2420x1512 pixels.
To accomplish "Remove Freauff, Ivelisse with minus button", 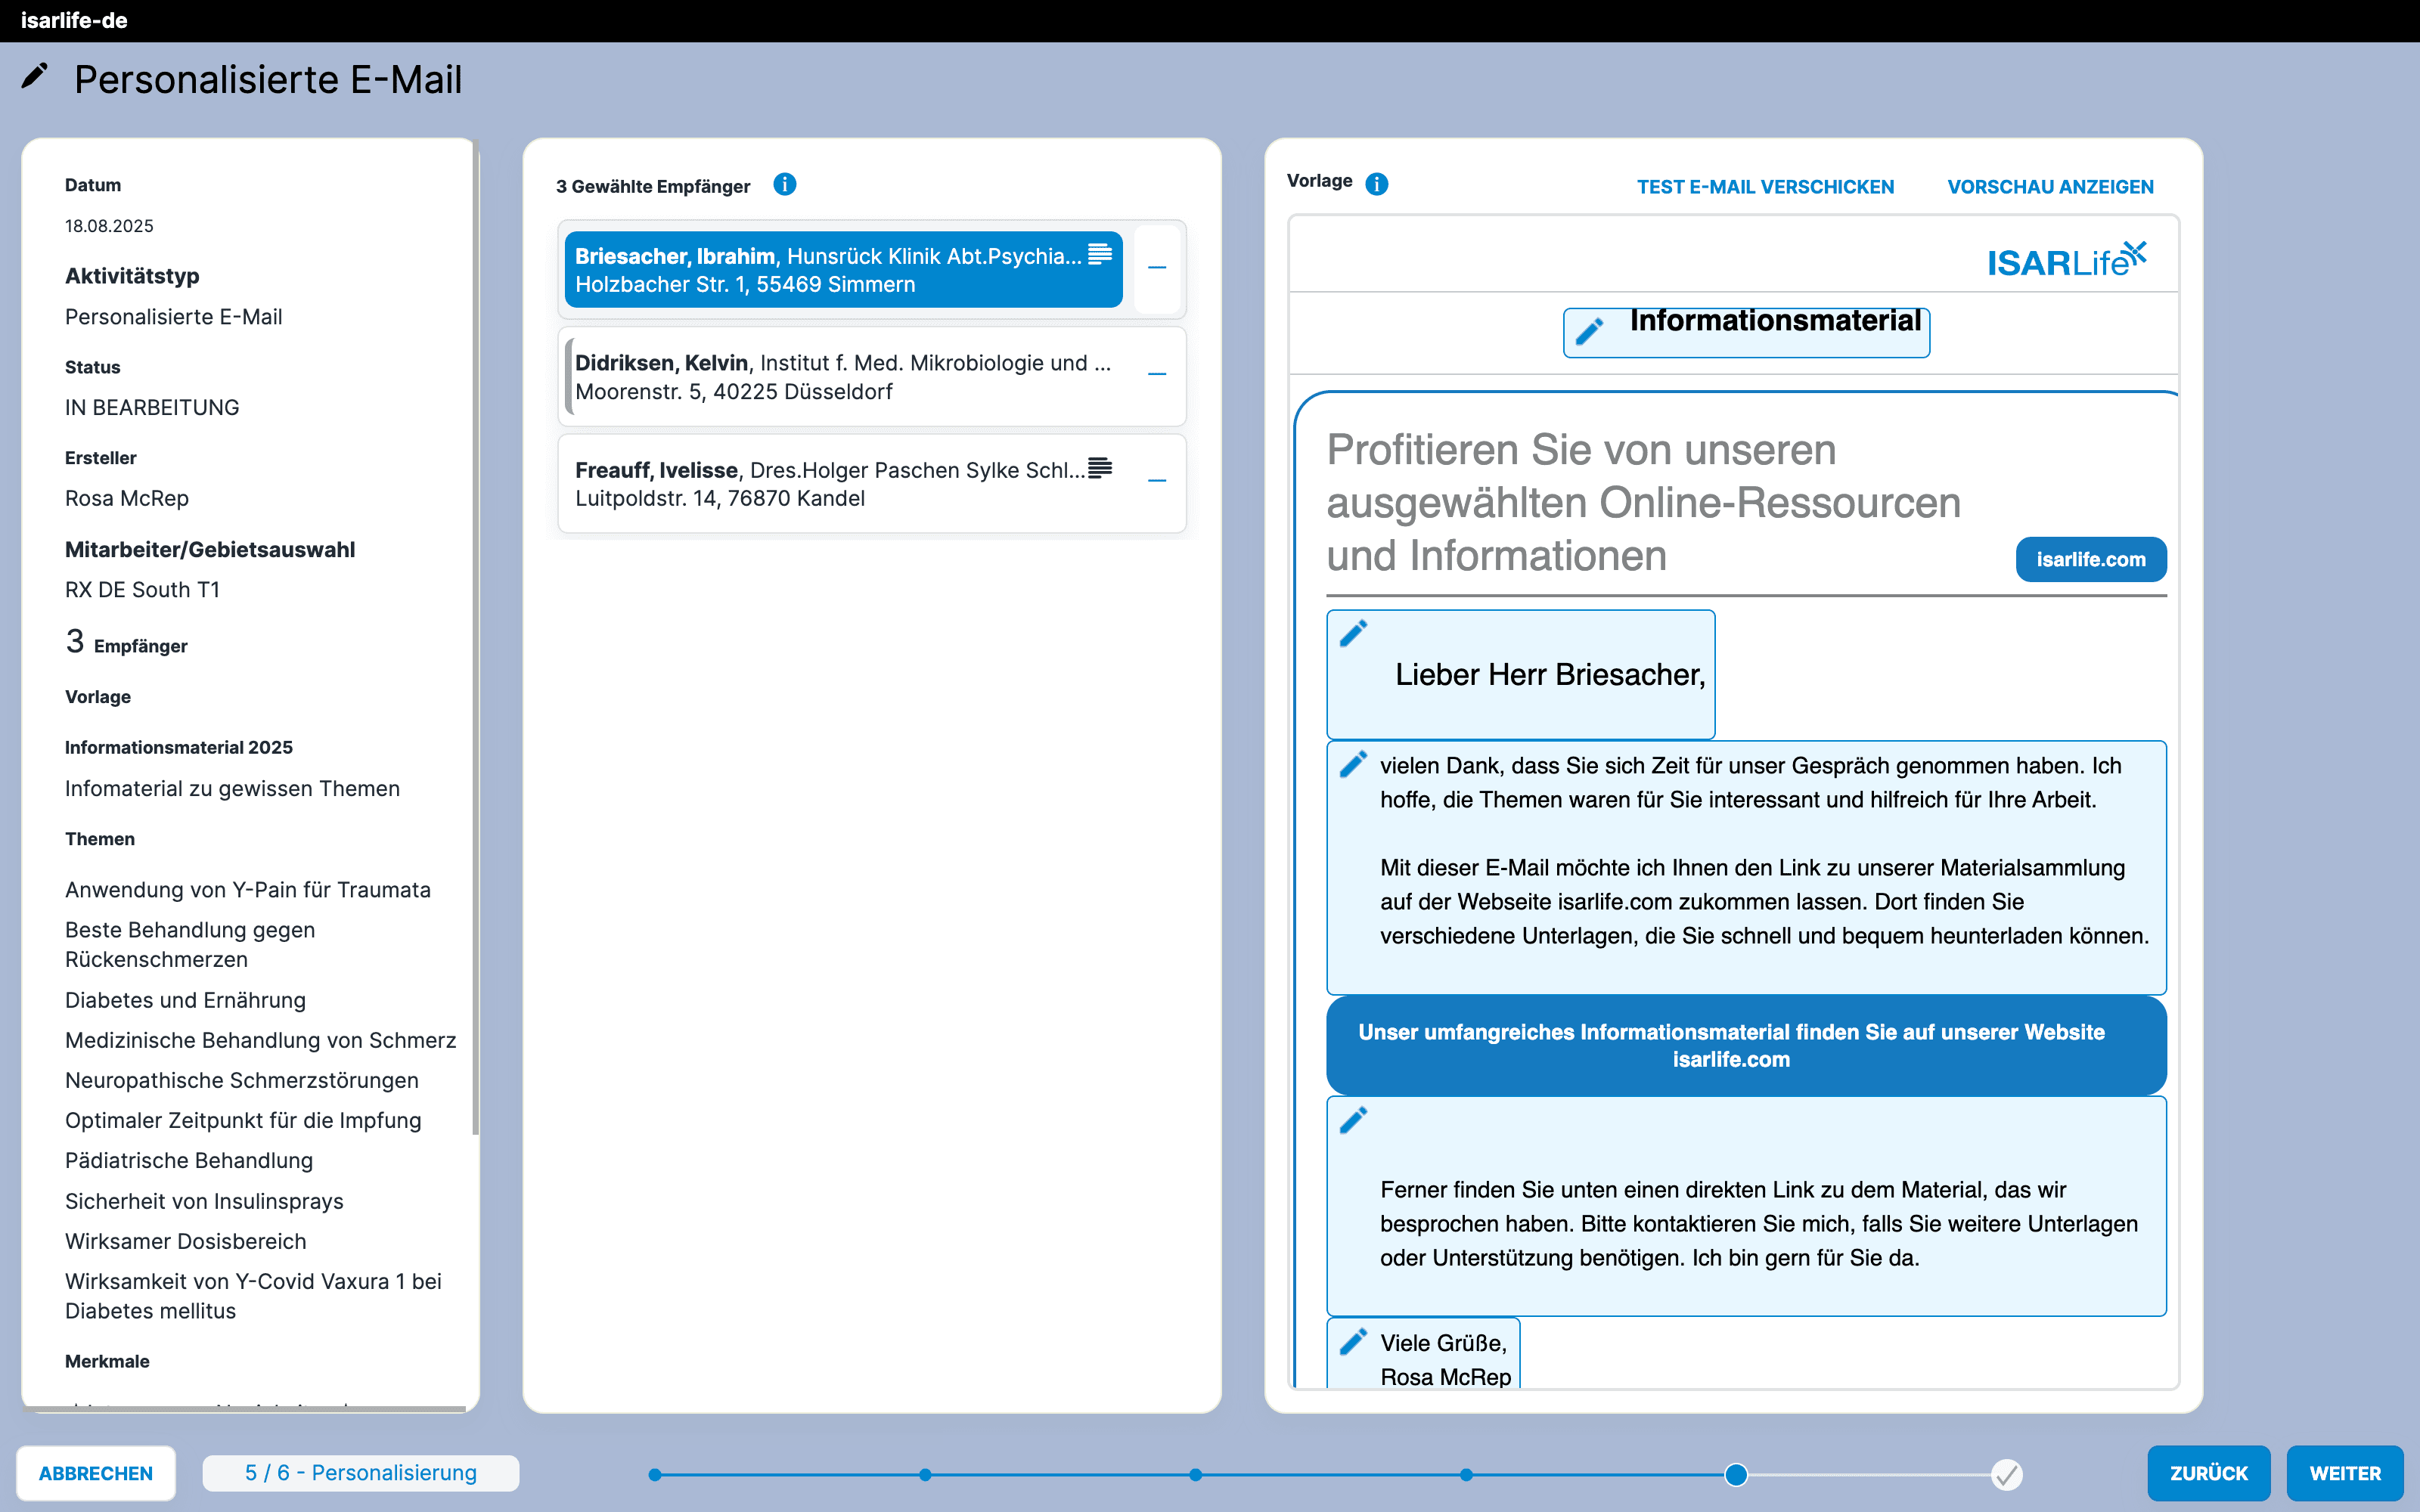I will click(1157, 482).
